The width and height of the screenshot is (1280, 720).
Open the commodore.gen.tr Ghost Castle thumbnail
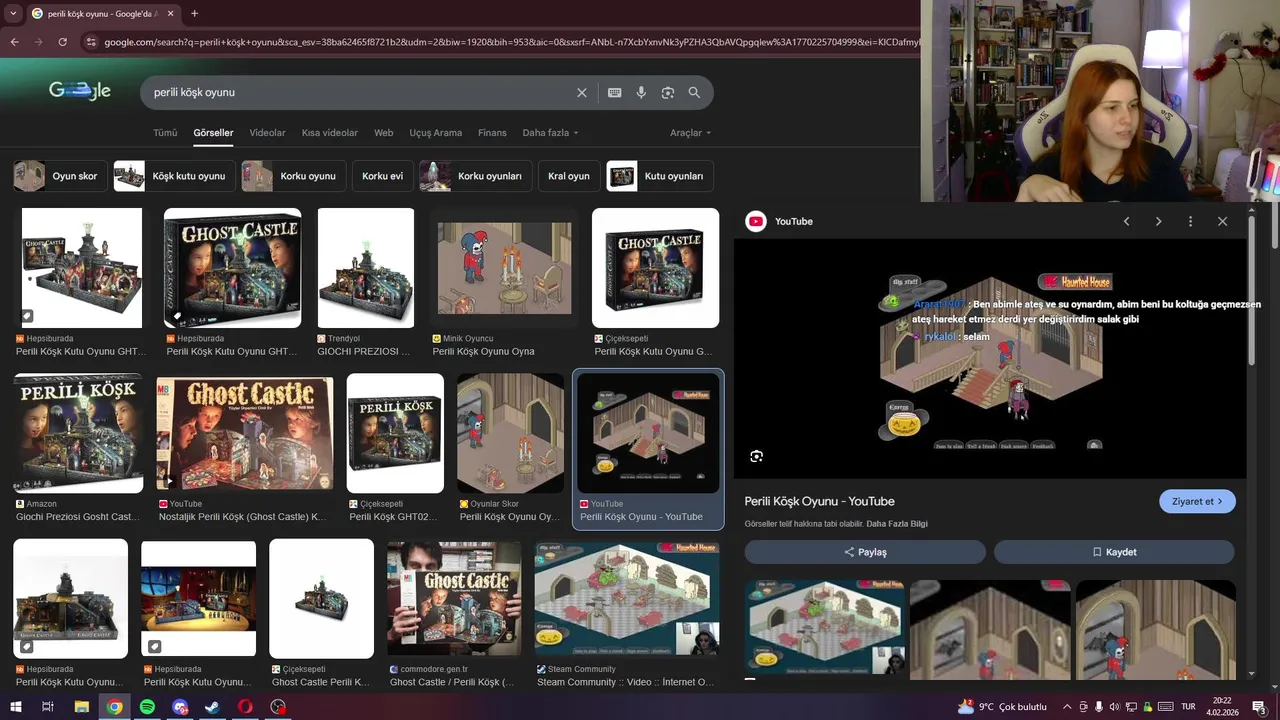[454, 599]
